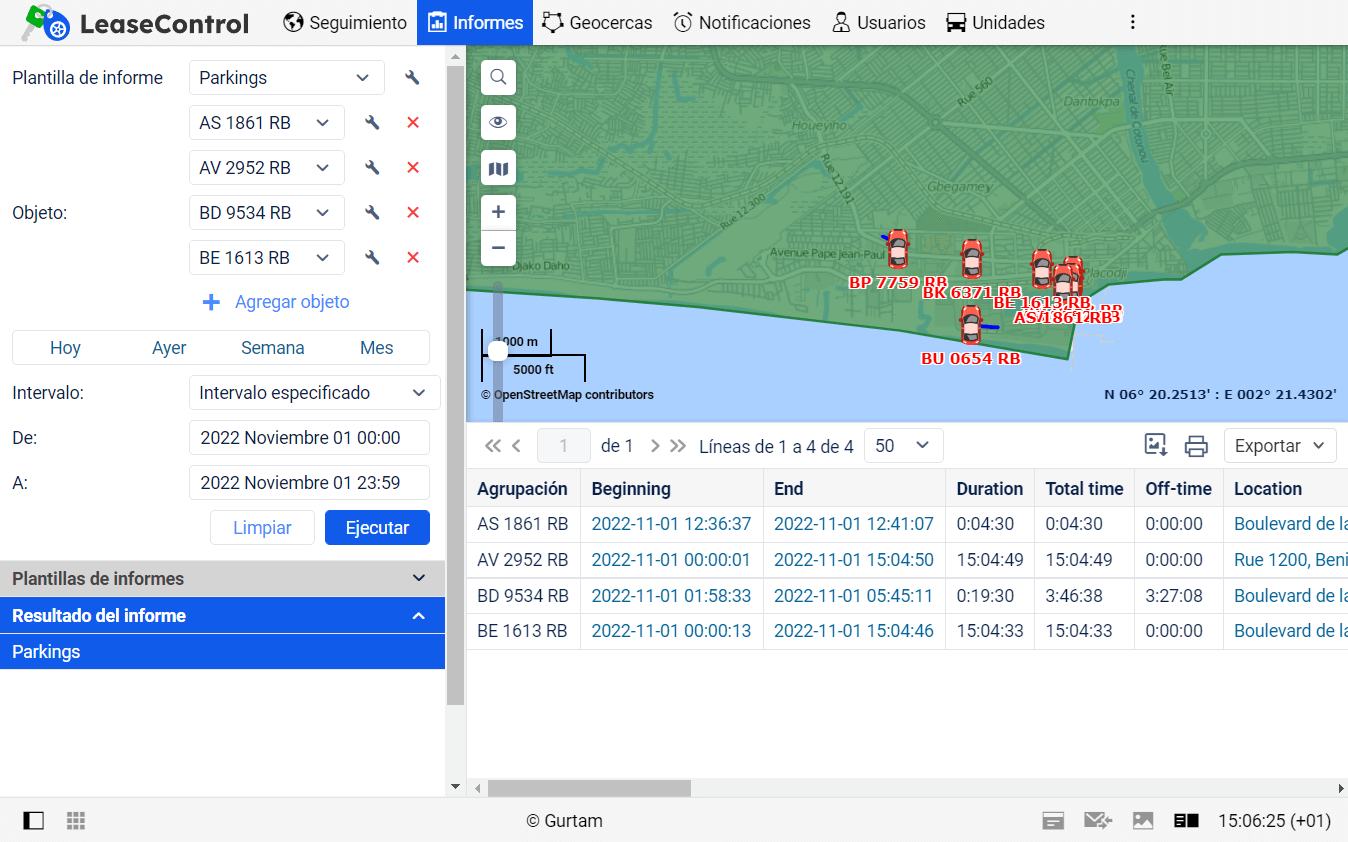This screenshot has width=1348, height=842.
Task: Click the wrench icon beside Parkings template
Action: click(412, 78)
